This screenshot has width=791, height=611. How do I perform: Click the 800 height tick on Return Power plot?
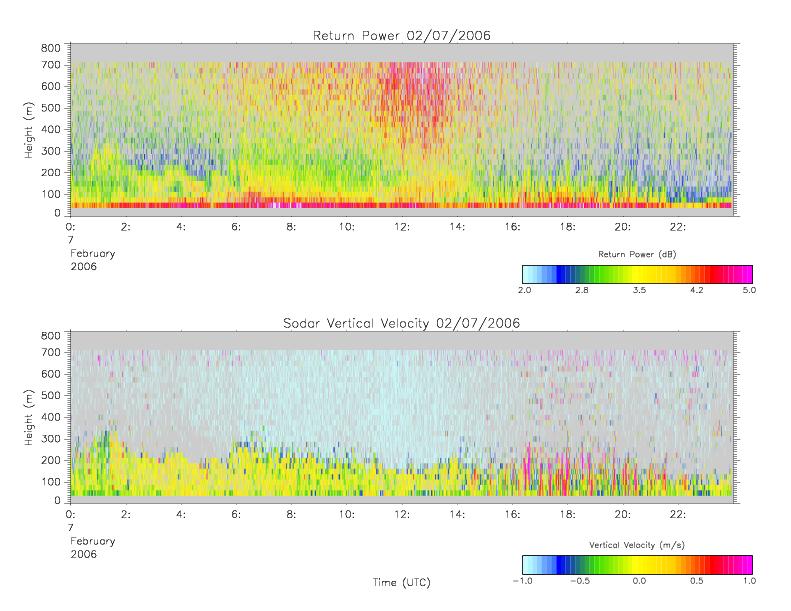[x=50, y=48]
